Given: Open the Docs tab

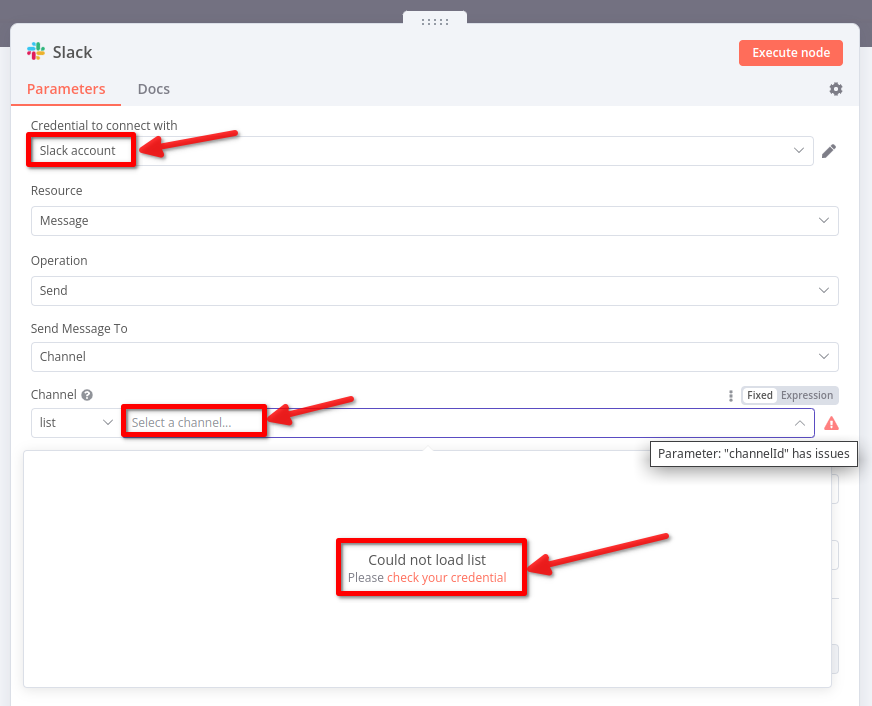Looking at the screenshot, I should coord(154,89).
